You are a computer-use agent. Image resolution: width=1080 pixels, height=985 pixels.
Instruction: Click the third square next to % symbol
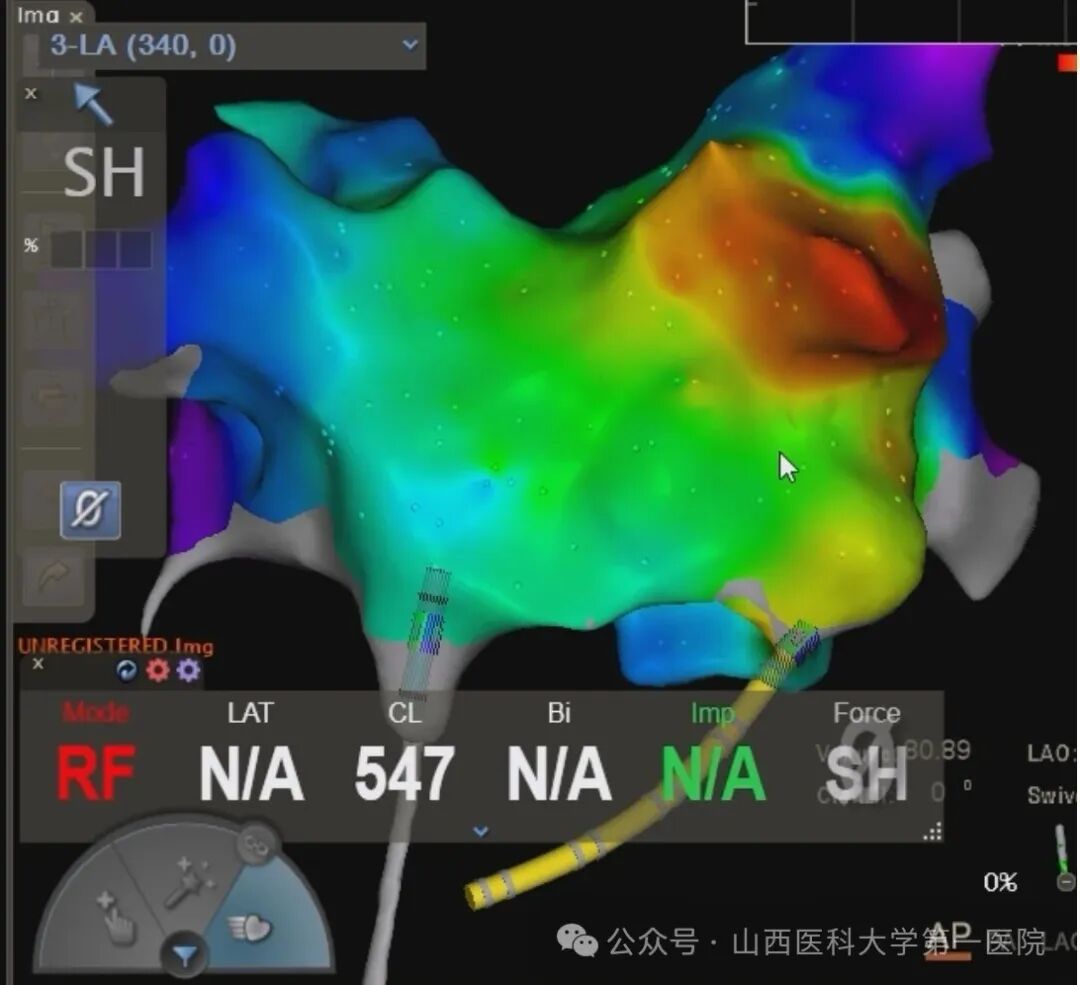tap(136, 249)
